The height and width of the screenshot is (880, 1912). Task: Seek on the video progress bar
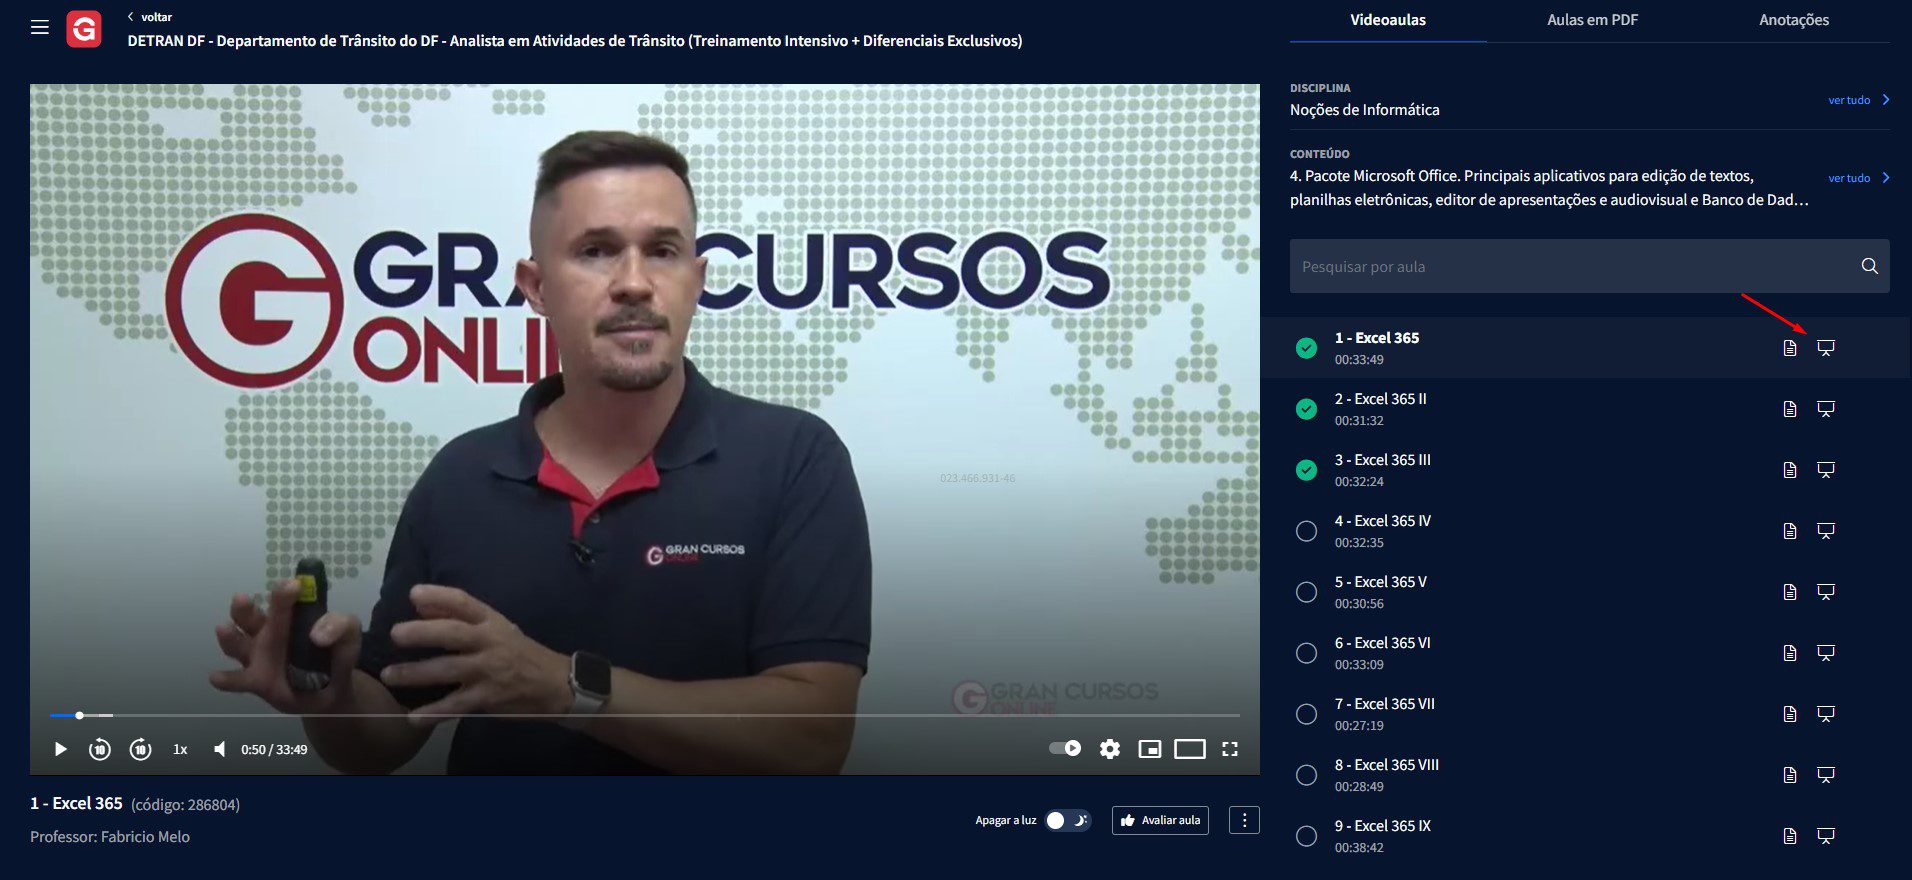click(x=645, y=715)
